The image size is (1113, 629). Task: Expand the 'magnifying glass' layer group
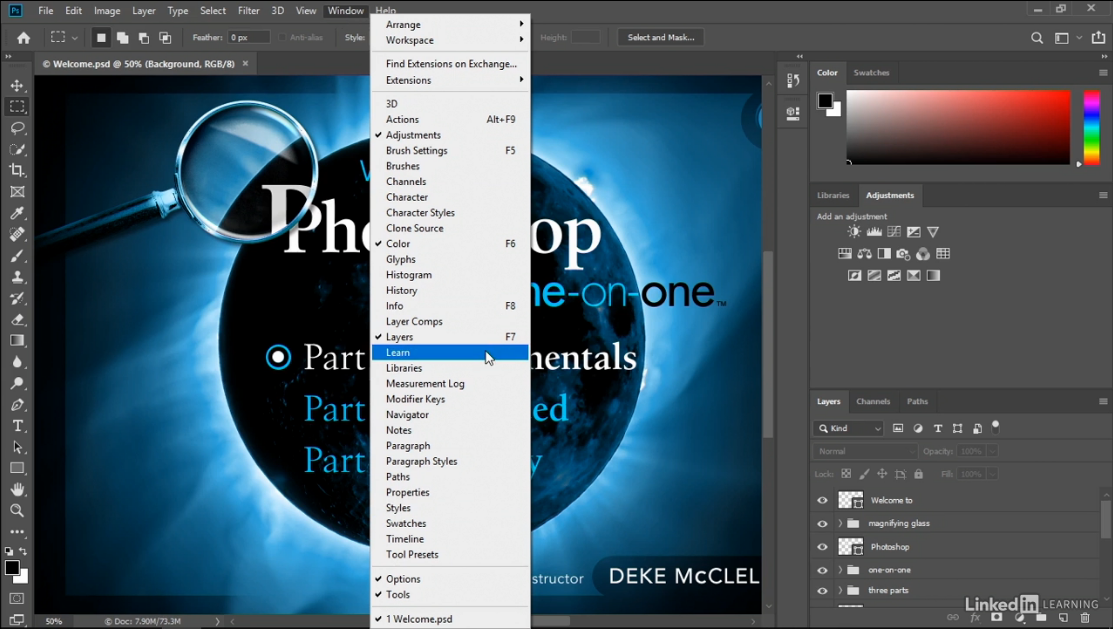coord(840,524)
